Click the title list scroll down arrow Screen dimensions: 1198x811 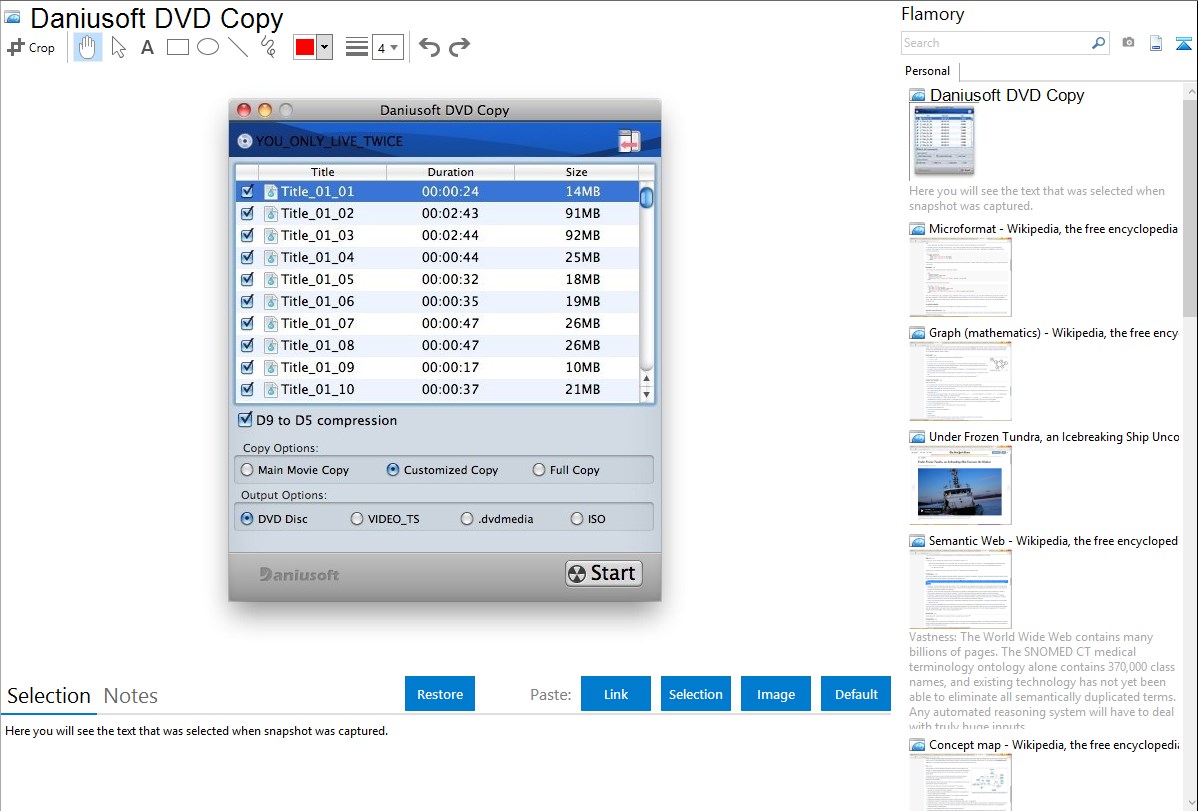click(x=646, y=395)
